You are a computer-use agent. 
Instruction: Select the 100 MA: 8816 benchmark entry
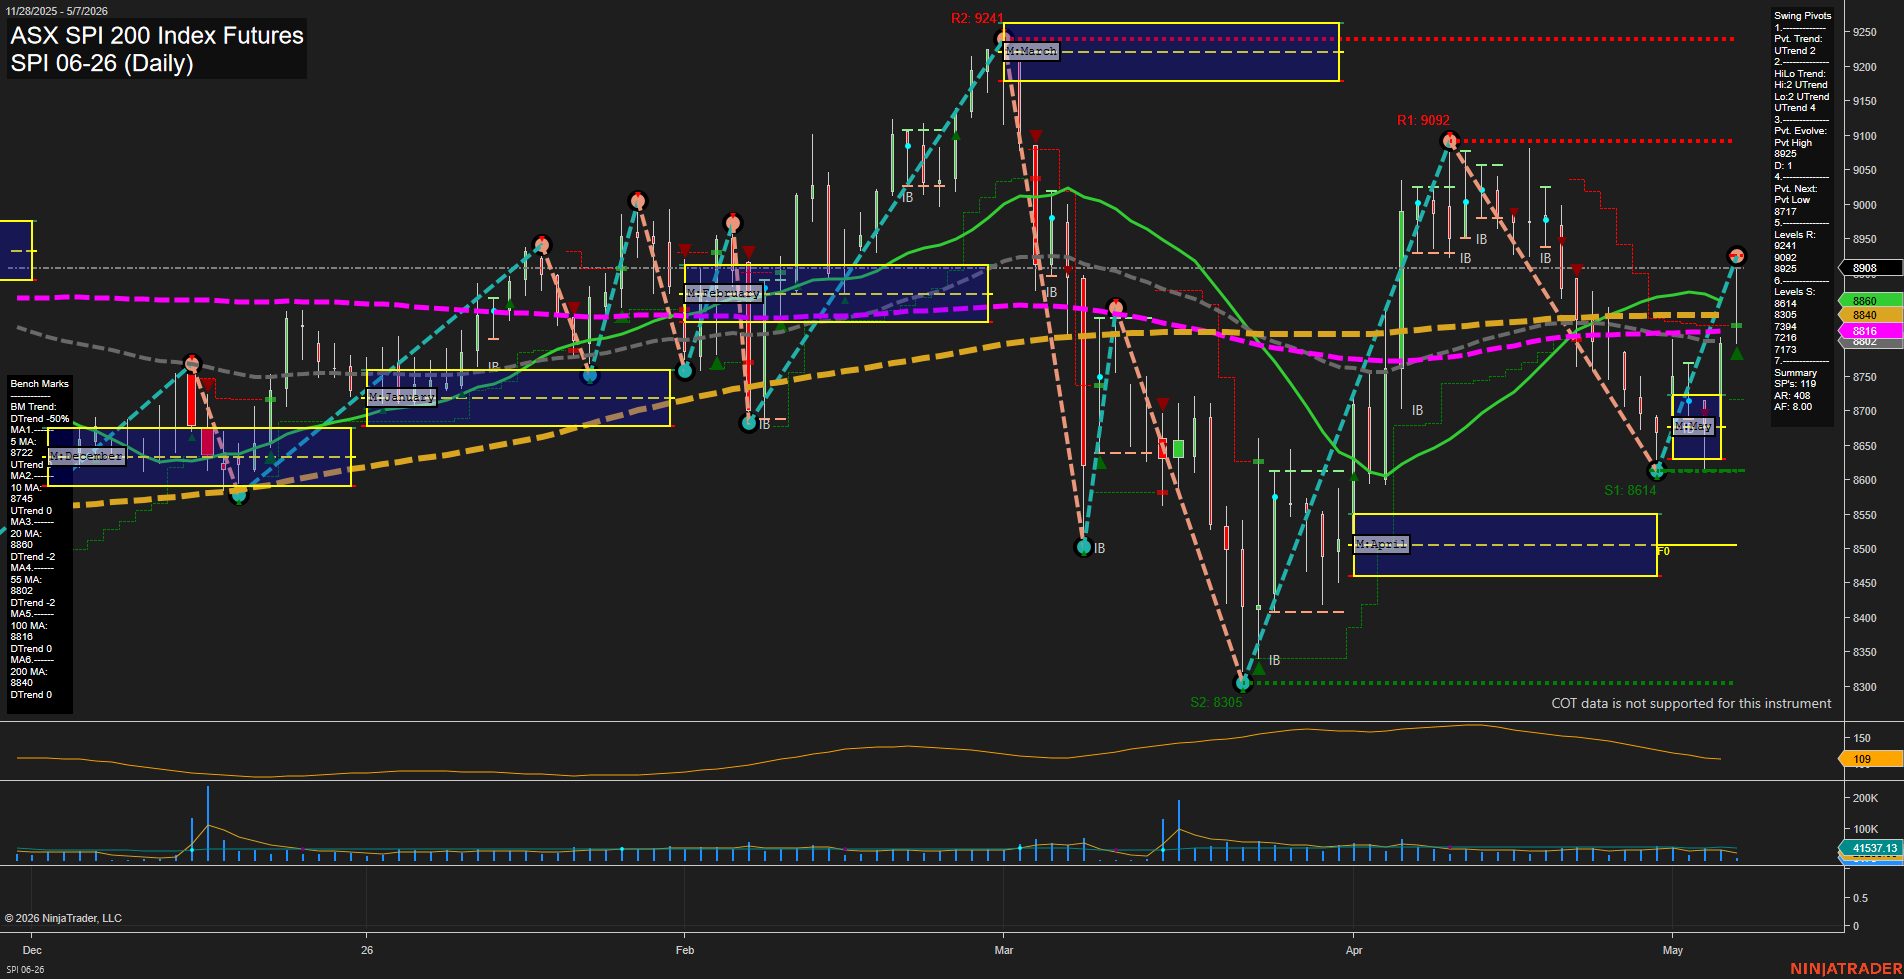[x=28, y=631]
